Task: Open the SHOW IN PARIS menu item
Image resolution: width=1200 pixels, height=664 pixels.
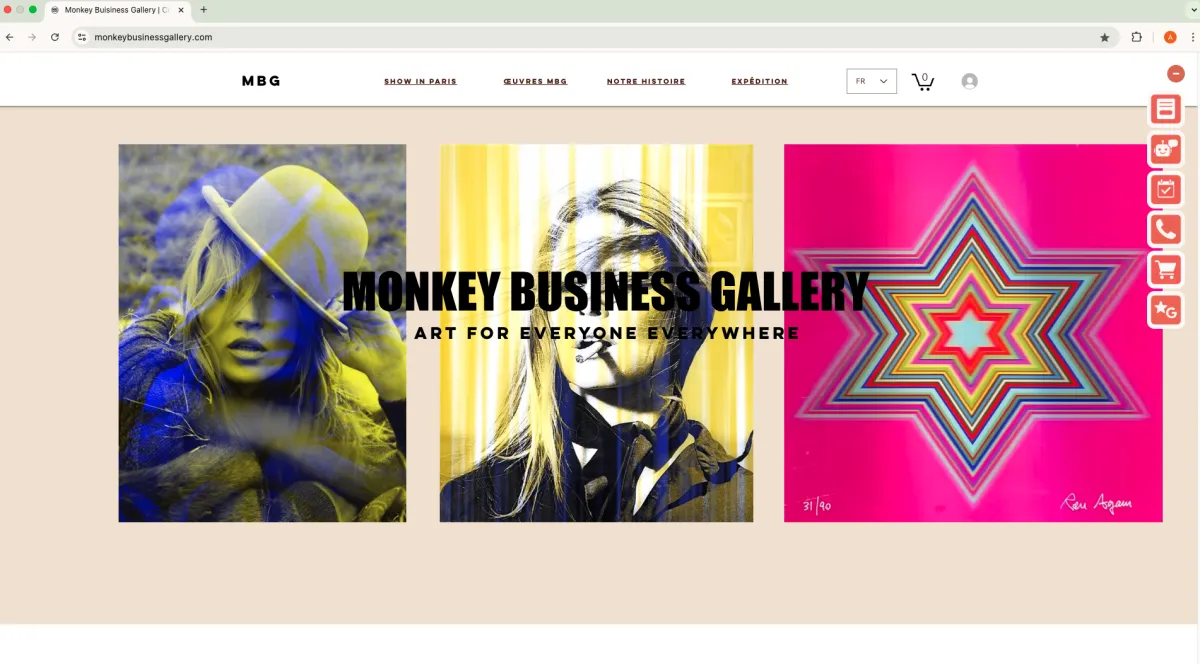Action: point(420,81)
